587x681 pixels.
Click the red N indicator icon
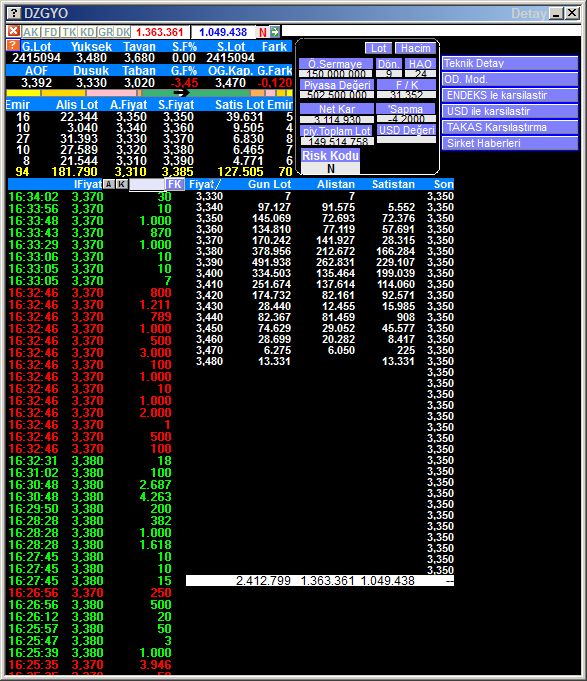pyautogui.click(x=263, y=32)
